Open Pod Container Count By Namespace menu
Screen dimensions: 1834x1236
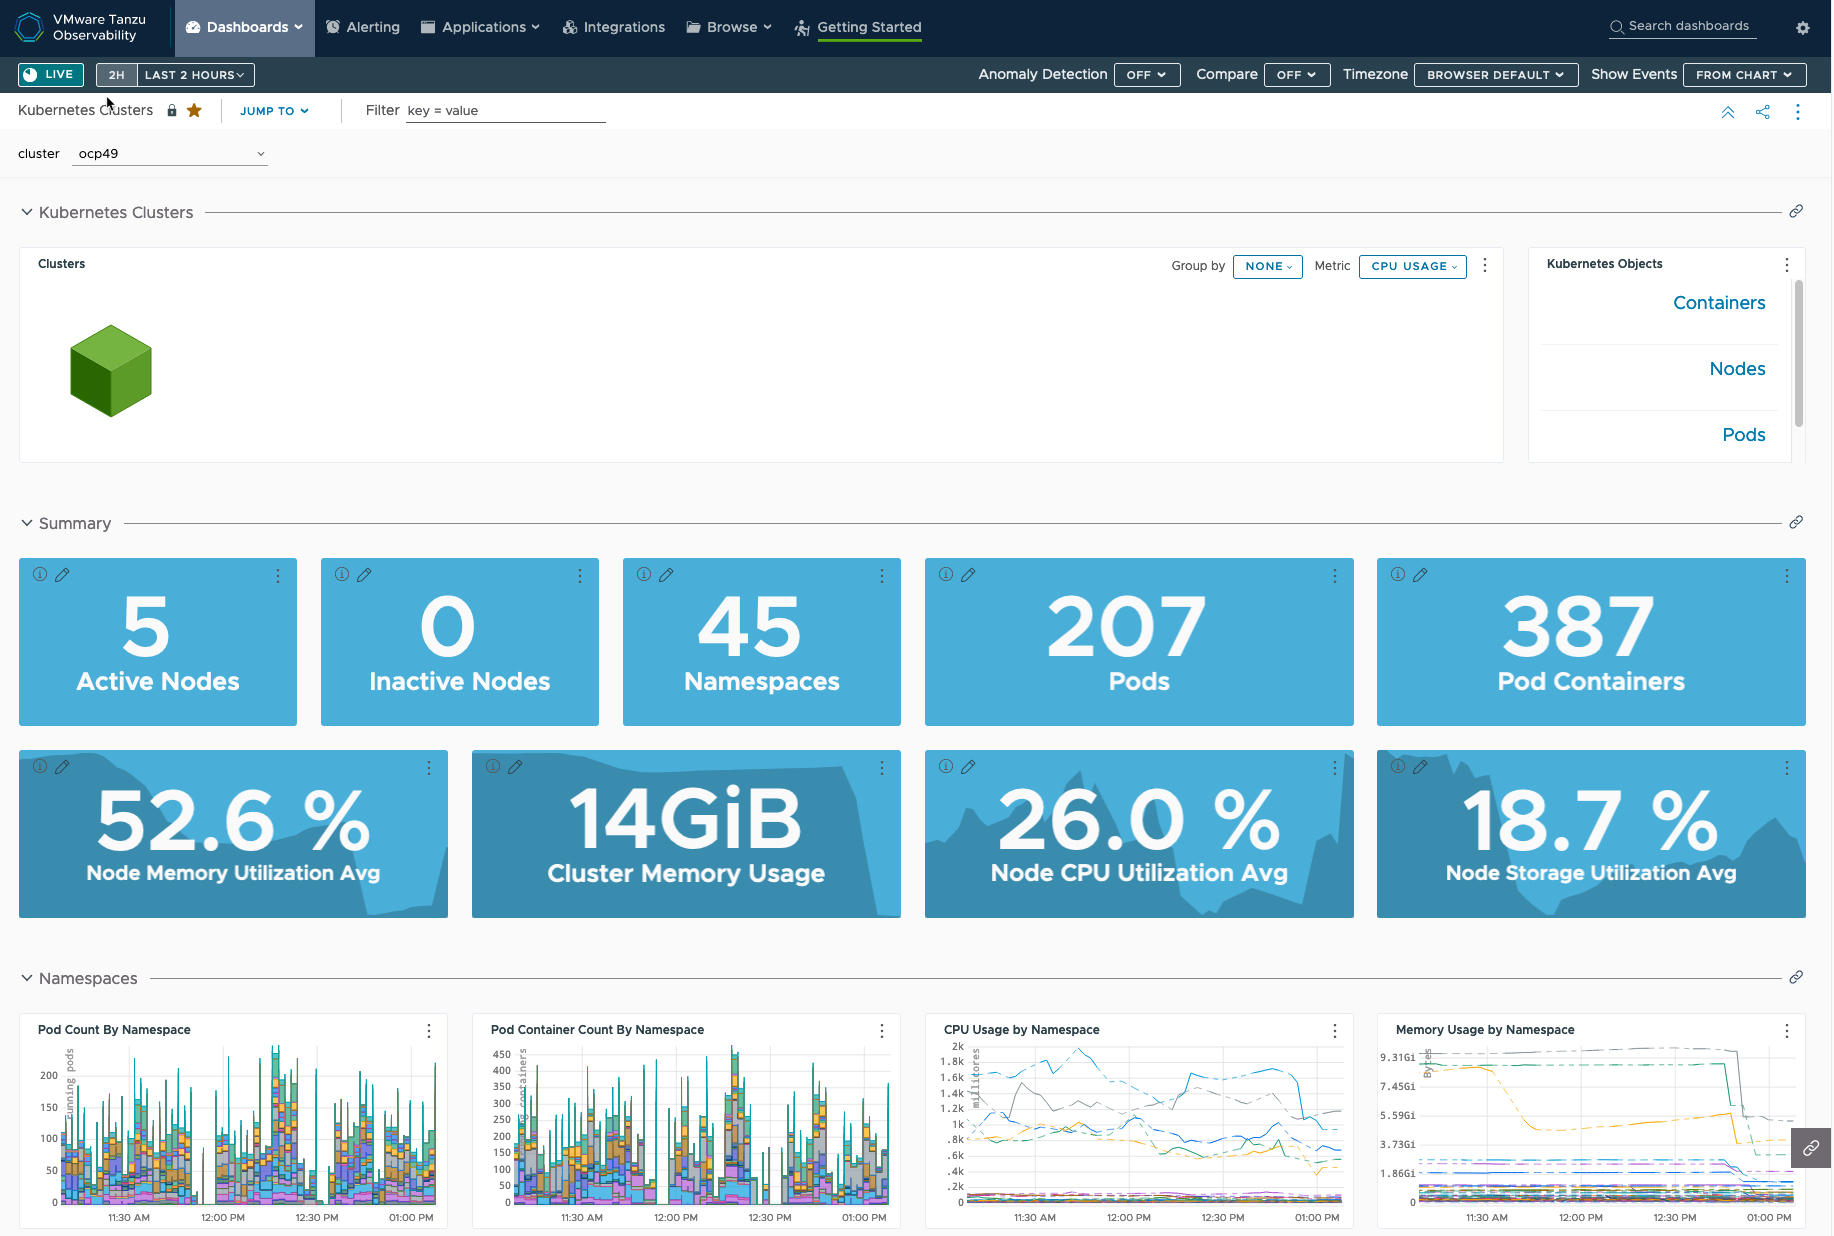coord(882,1031)
